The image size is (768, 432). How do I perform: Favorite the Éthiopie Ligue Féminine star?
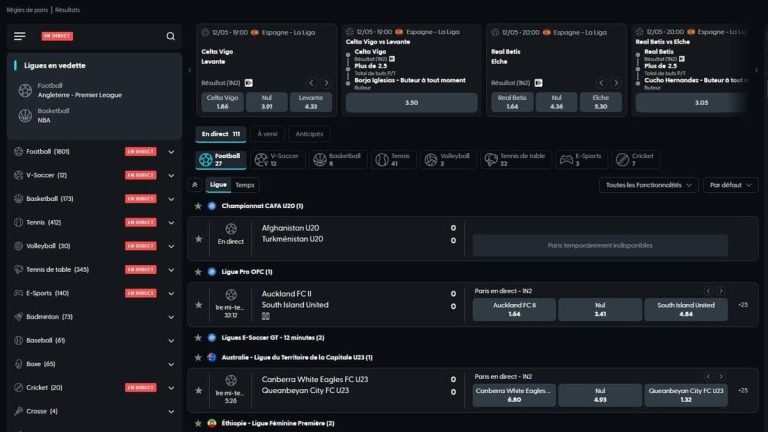(x=198, y=423)
